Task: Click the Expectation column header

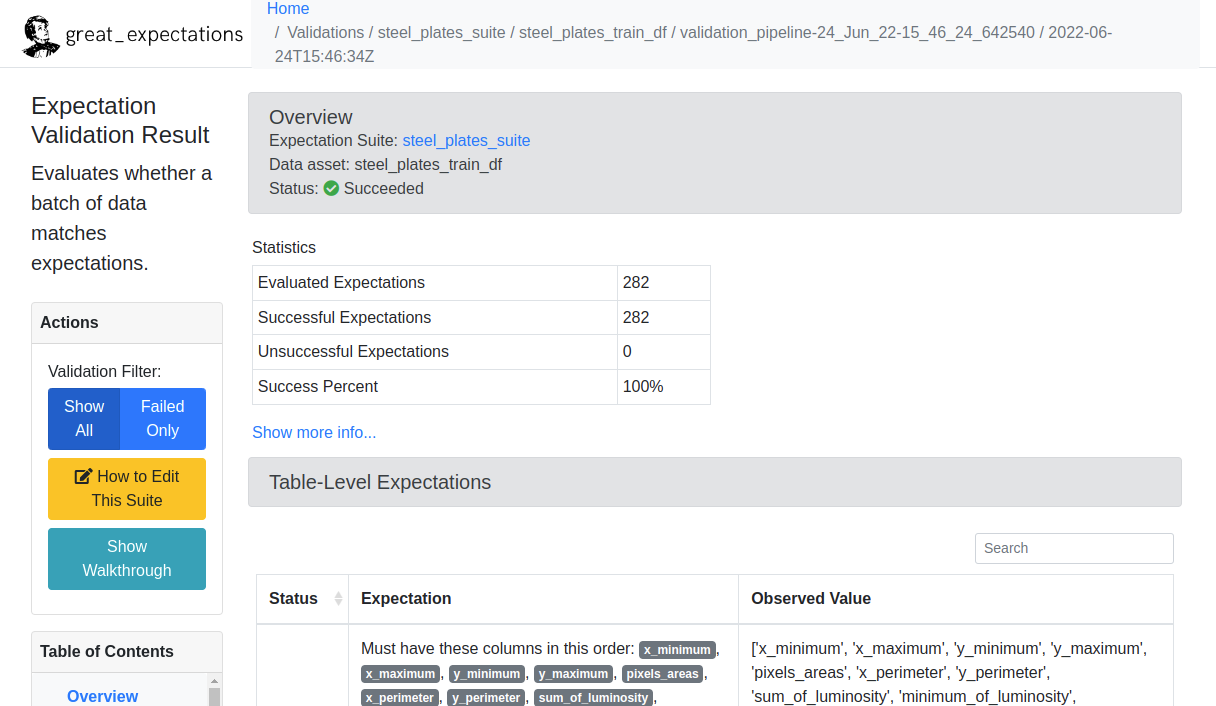Action: 406,598
